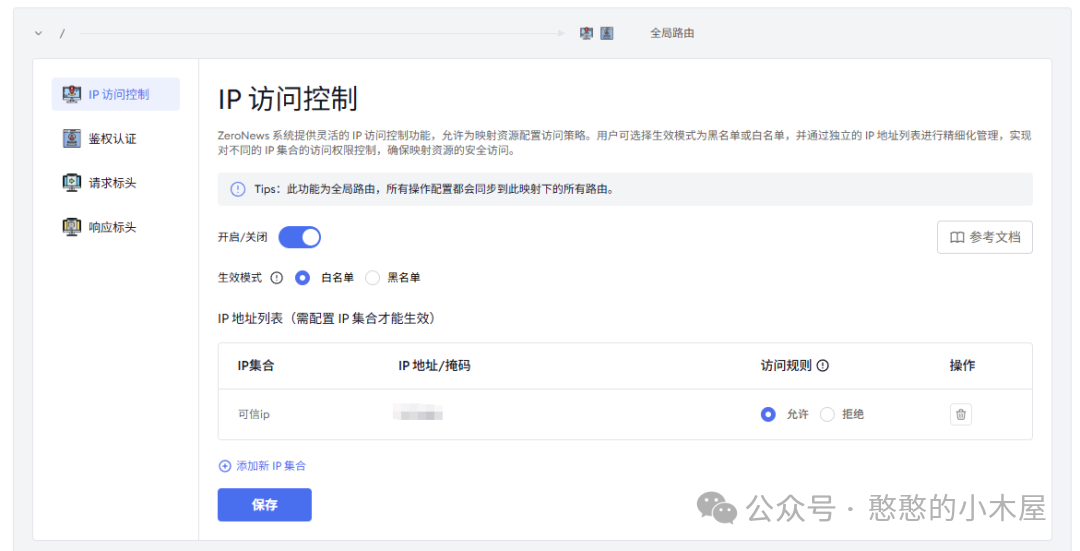Image resolution: width=1080 pixels, height=551 pixels.
Task: Select the 白名单 radio option
Action: click(303, 278)
